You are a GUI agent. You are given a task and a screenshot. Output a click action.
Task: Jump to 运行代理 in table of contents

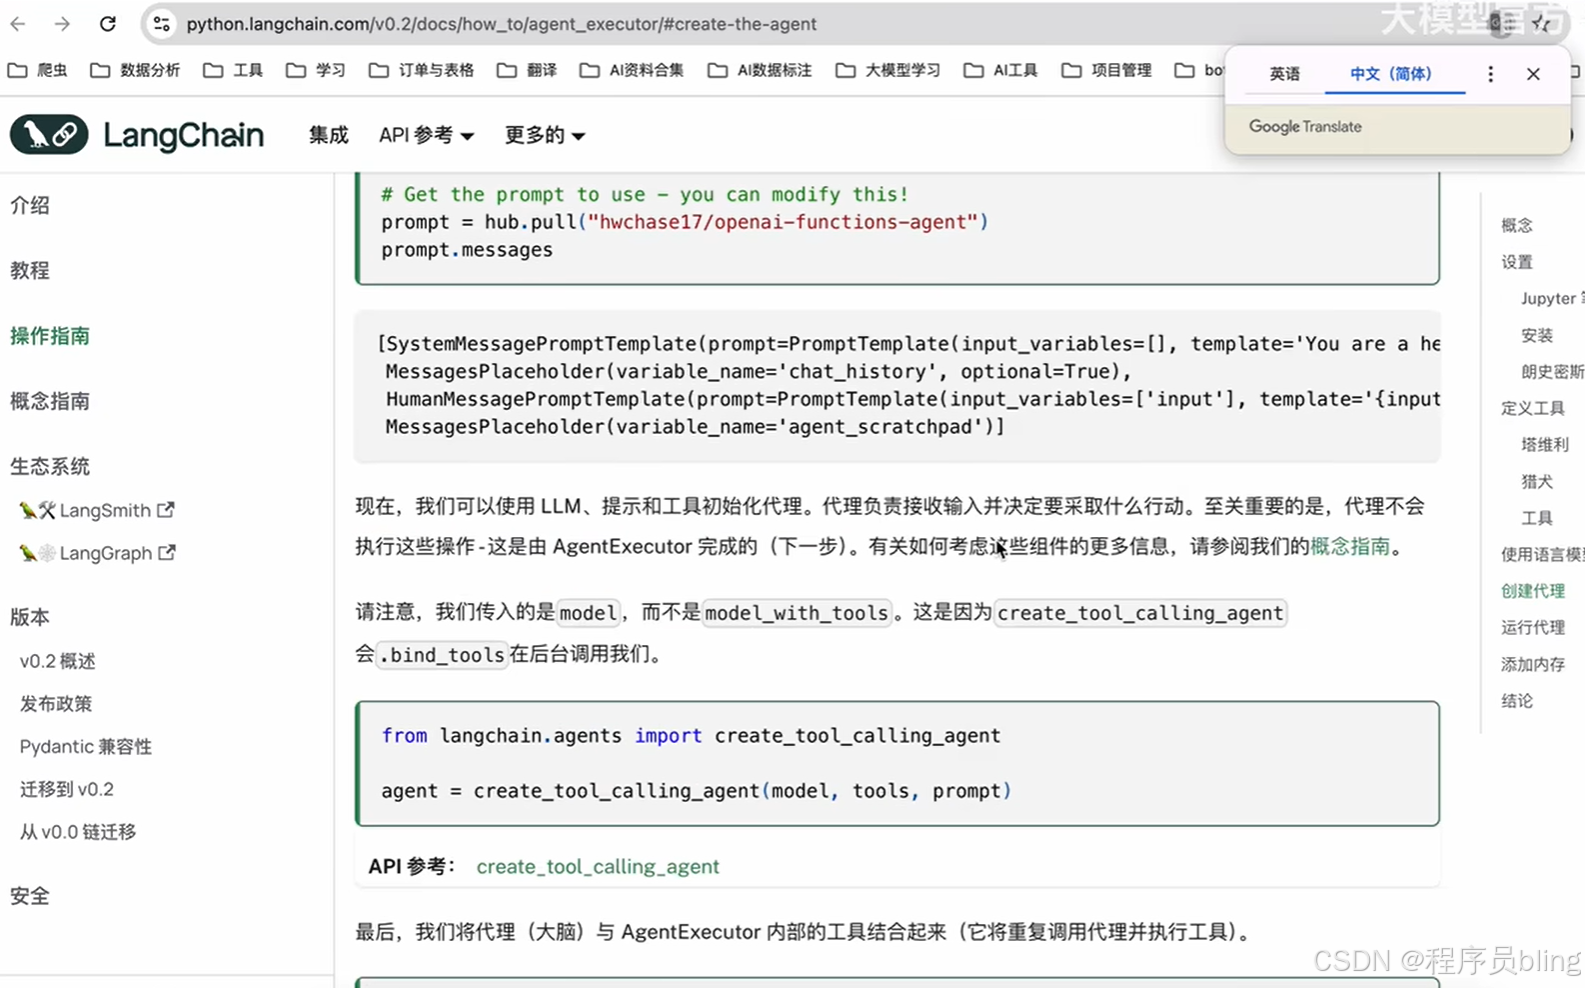coord(1533,627)
